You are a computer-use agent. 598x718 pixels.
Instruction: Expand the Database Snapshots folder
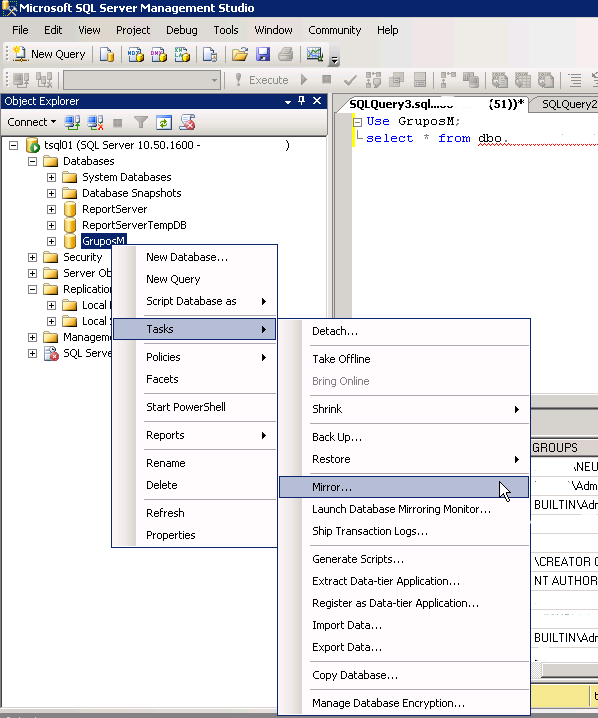click(52, 194)
